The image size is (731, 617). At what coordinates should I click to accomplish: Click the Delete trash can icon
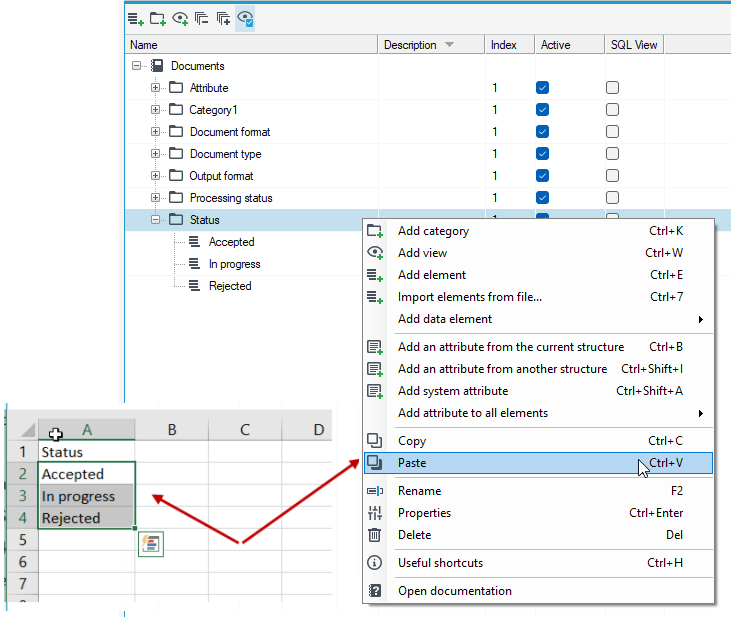tap(375, 535)
